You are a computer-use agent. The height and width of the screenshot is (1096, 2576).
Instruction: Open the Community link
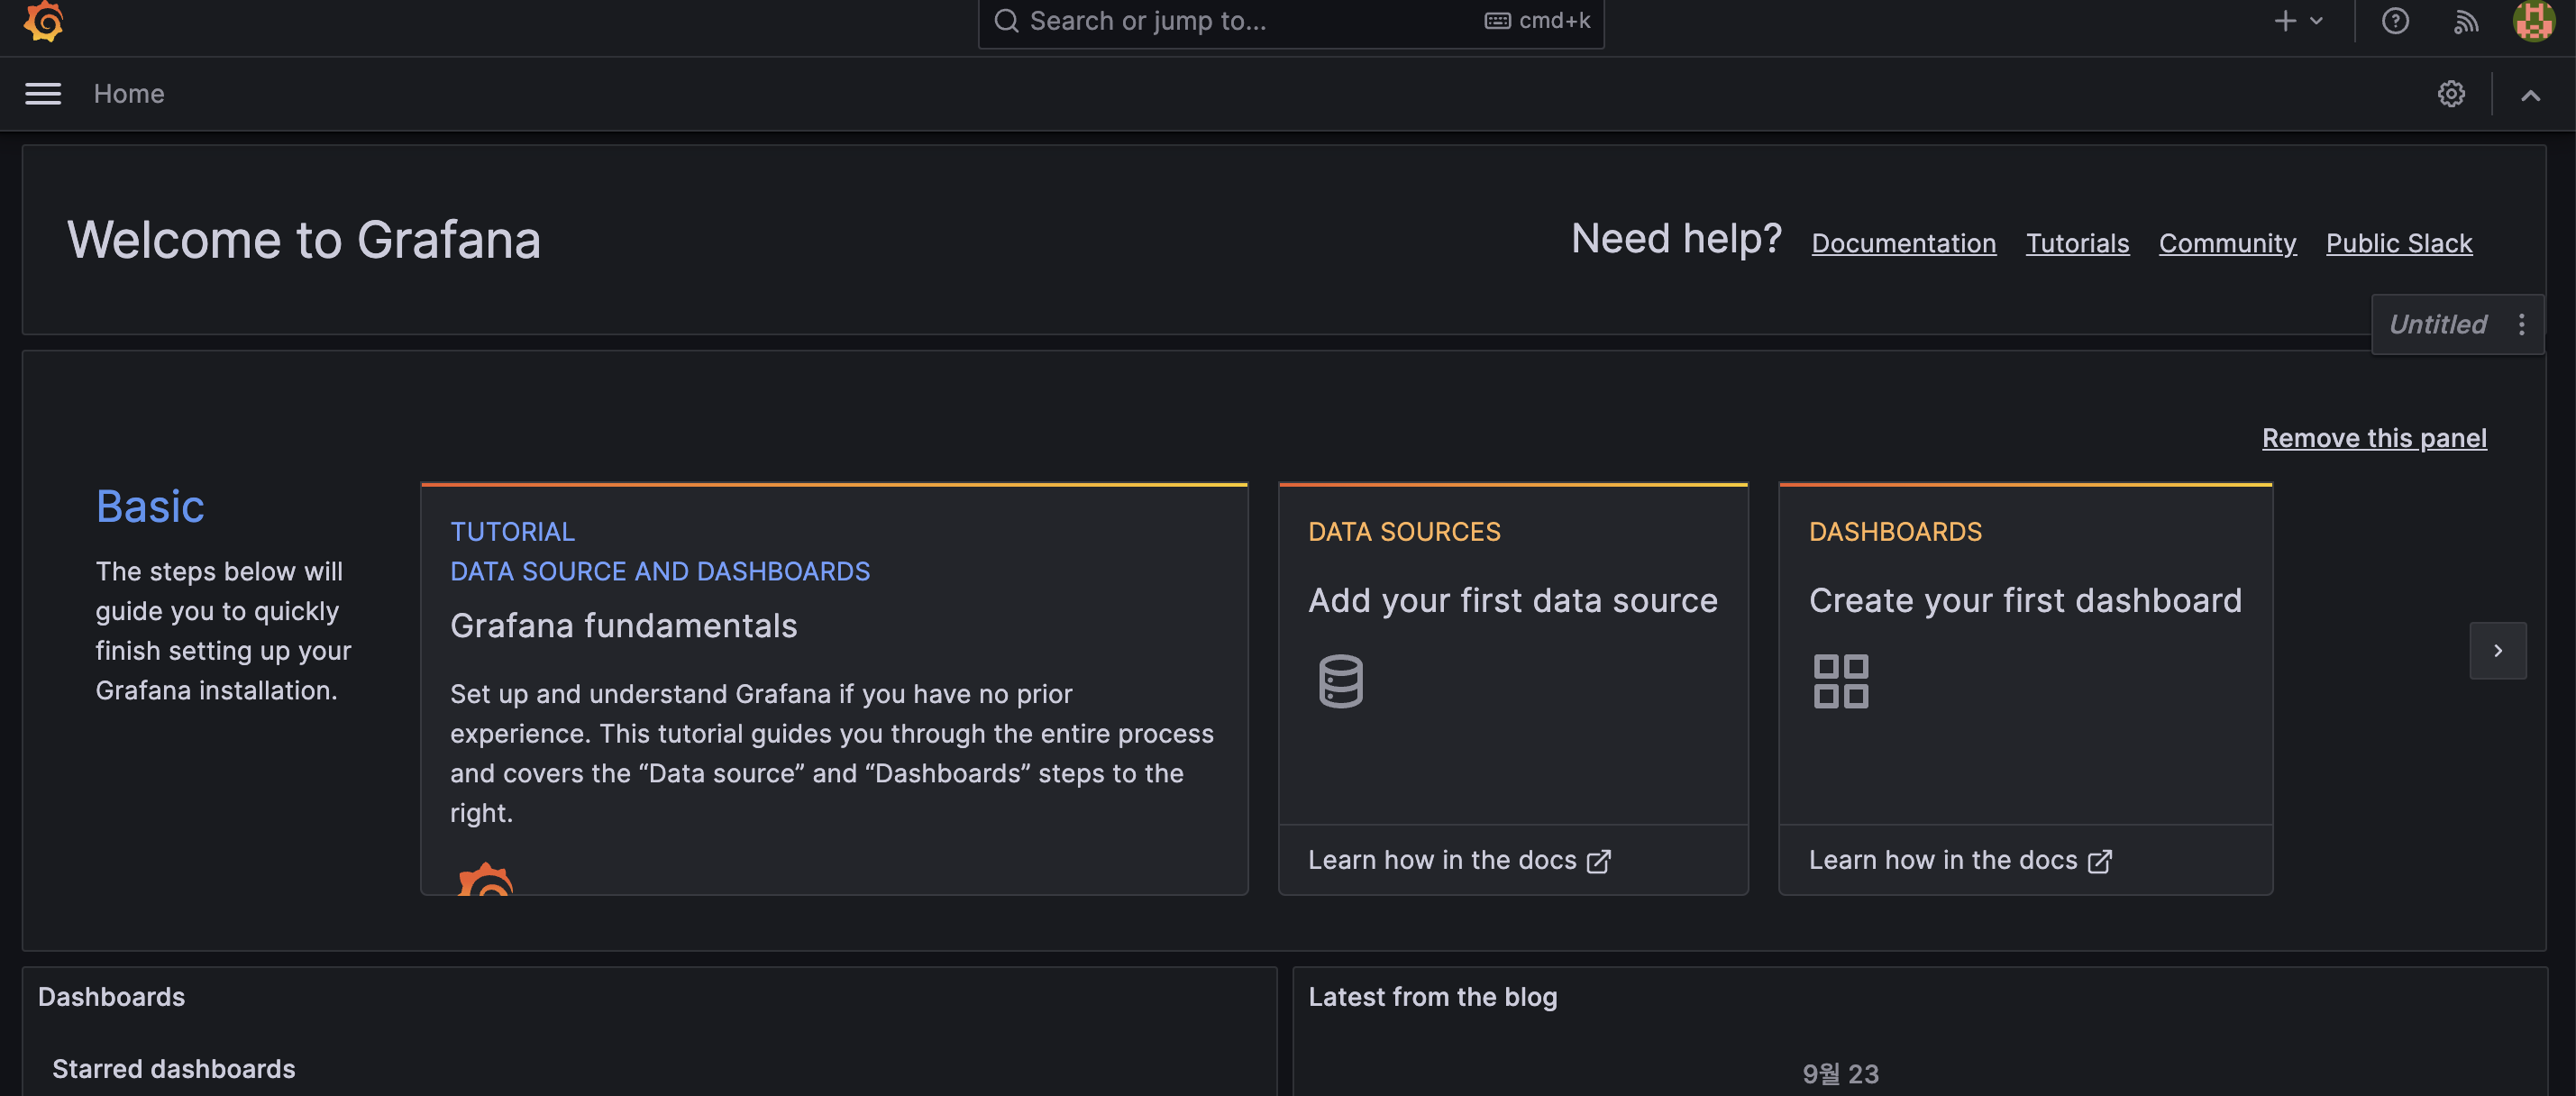2227,243
